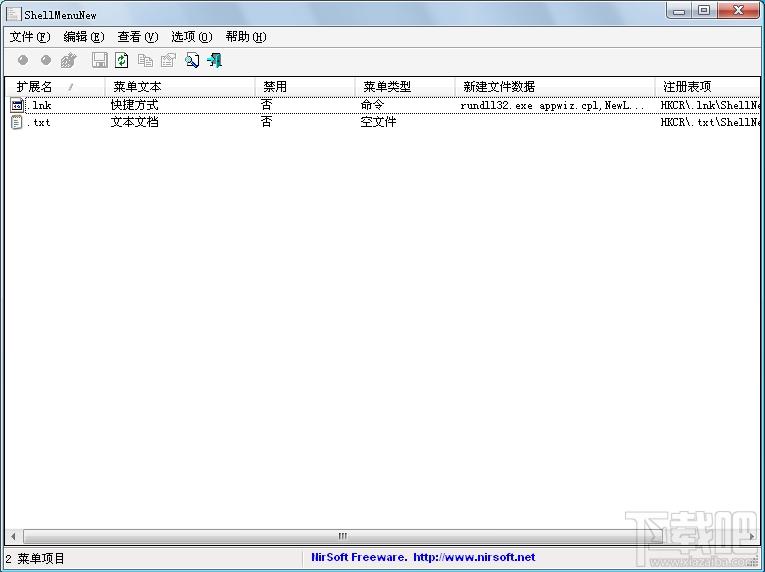Click the HKCR\.lnk\ShellNew registry cell
This screenshot has width=765, height=572.
710,105
